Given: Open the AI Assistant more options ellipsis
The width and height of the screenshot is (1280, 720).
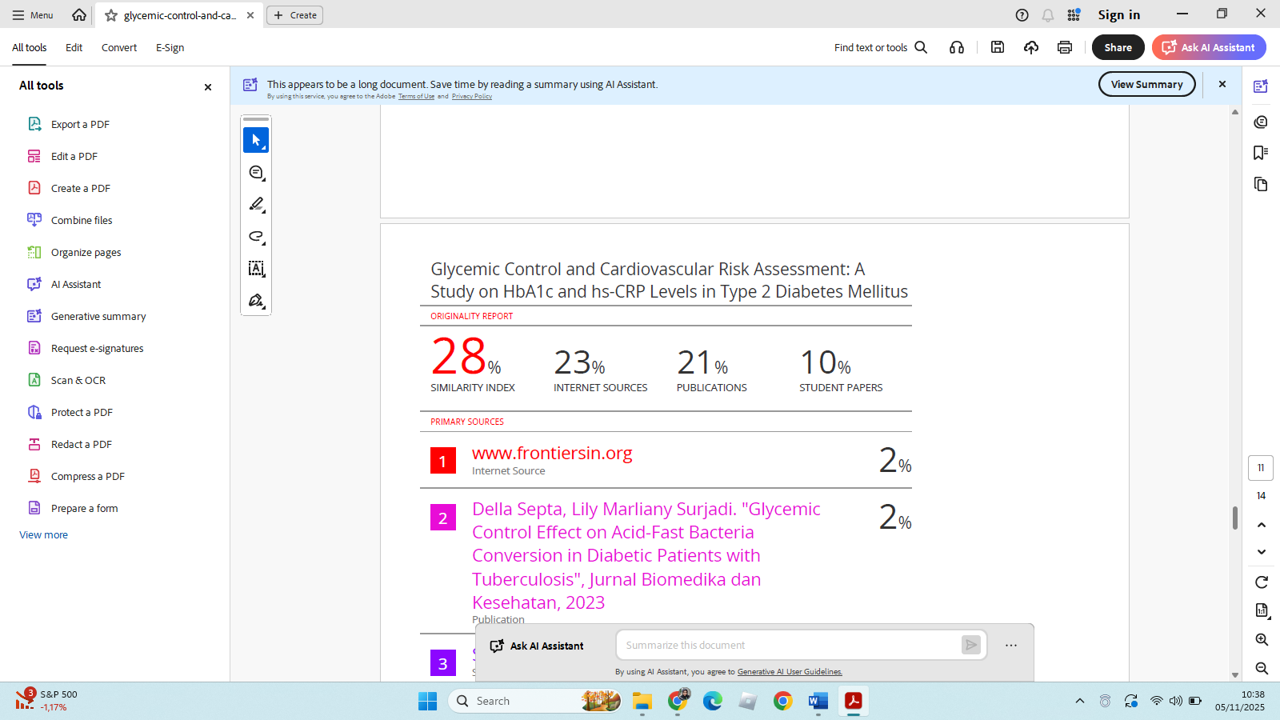Looking at the screenshot, I should coord(1011,646).
